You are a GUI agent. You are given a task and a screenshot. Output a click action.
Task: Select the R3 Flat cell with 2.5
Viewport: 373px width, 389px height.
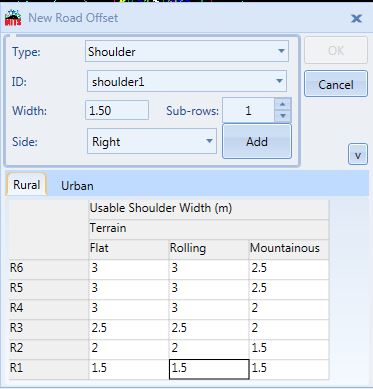[x=129, y=330]
